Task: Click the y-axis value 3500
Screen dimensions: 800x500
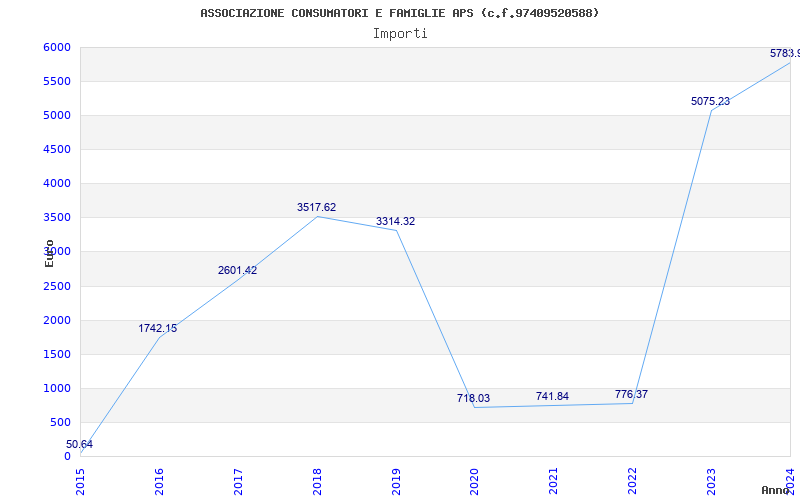Action: [x=57, y=217]
